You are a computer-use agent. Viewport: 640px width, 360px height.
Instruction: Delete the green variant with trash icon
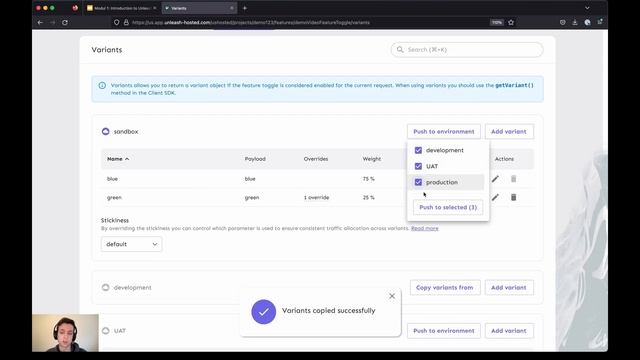(513, 198)
